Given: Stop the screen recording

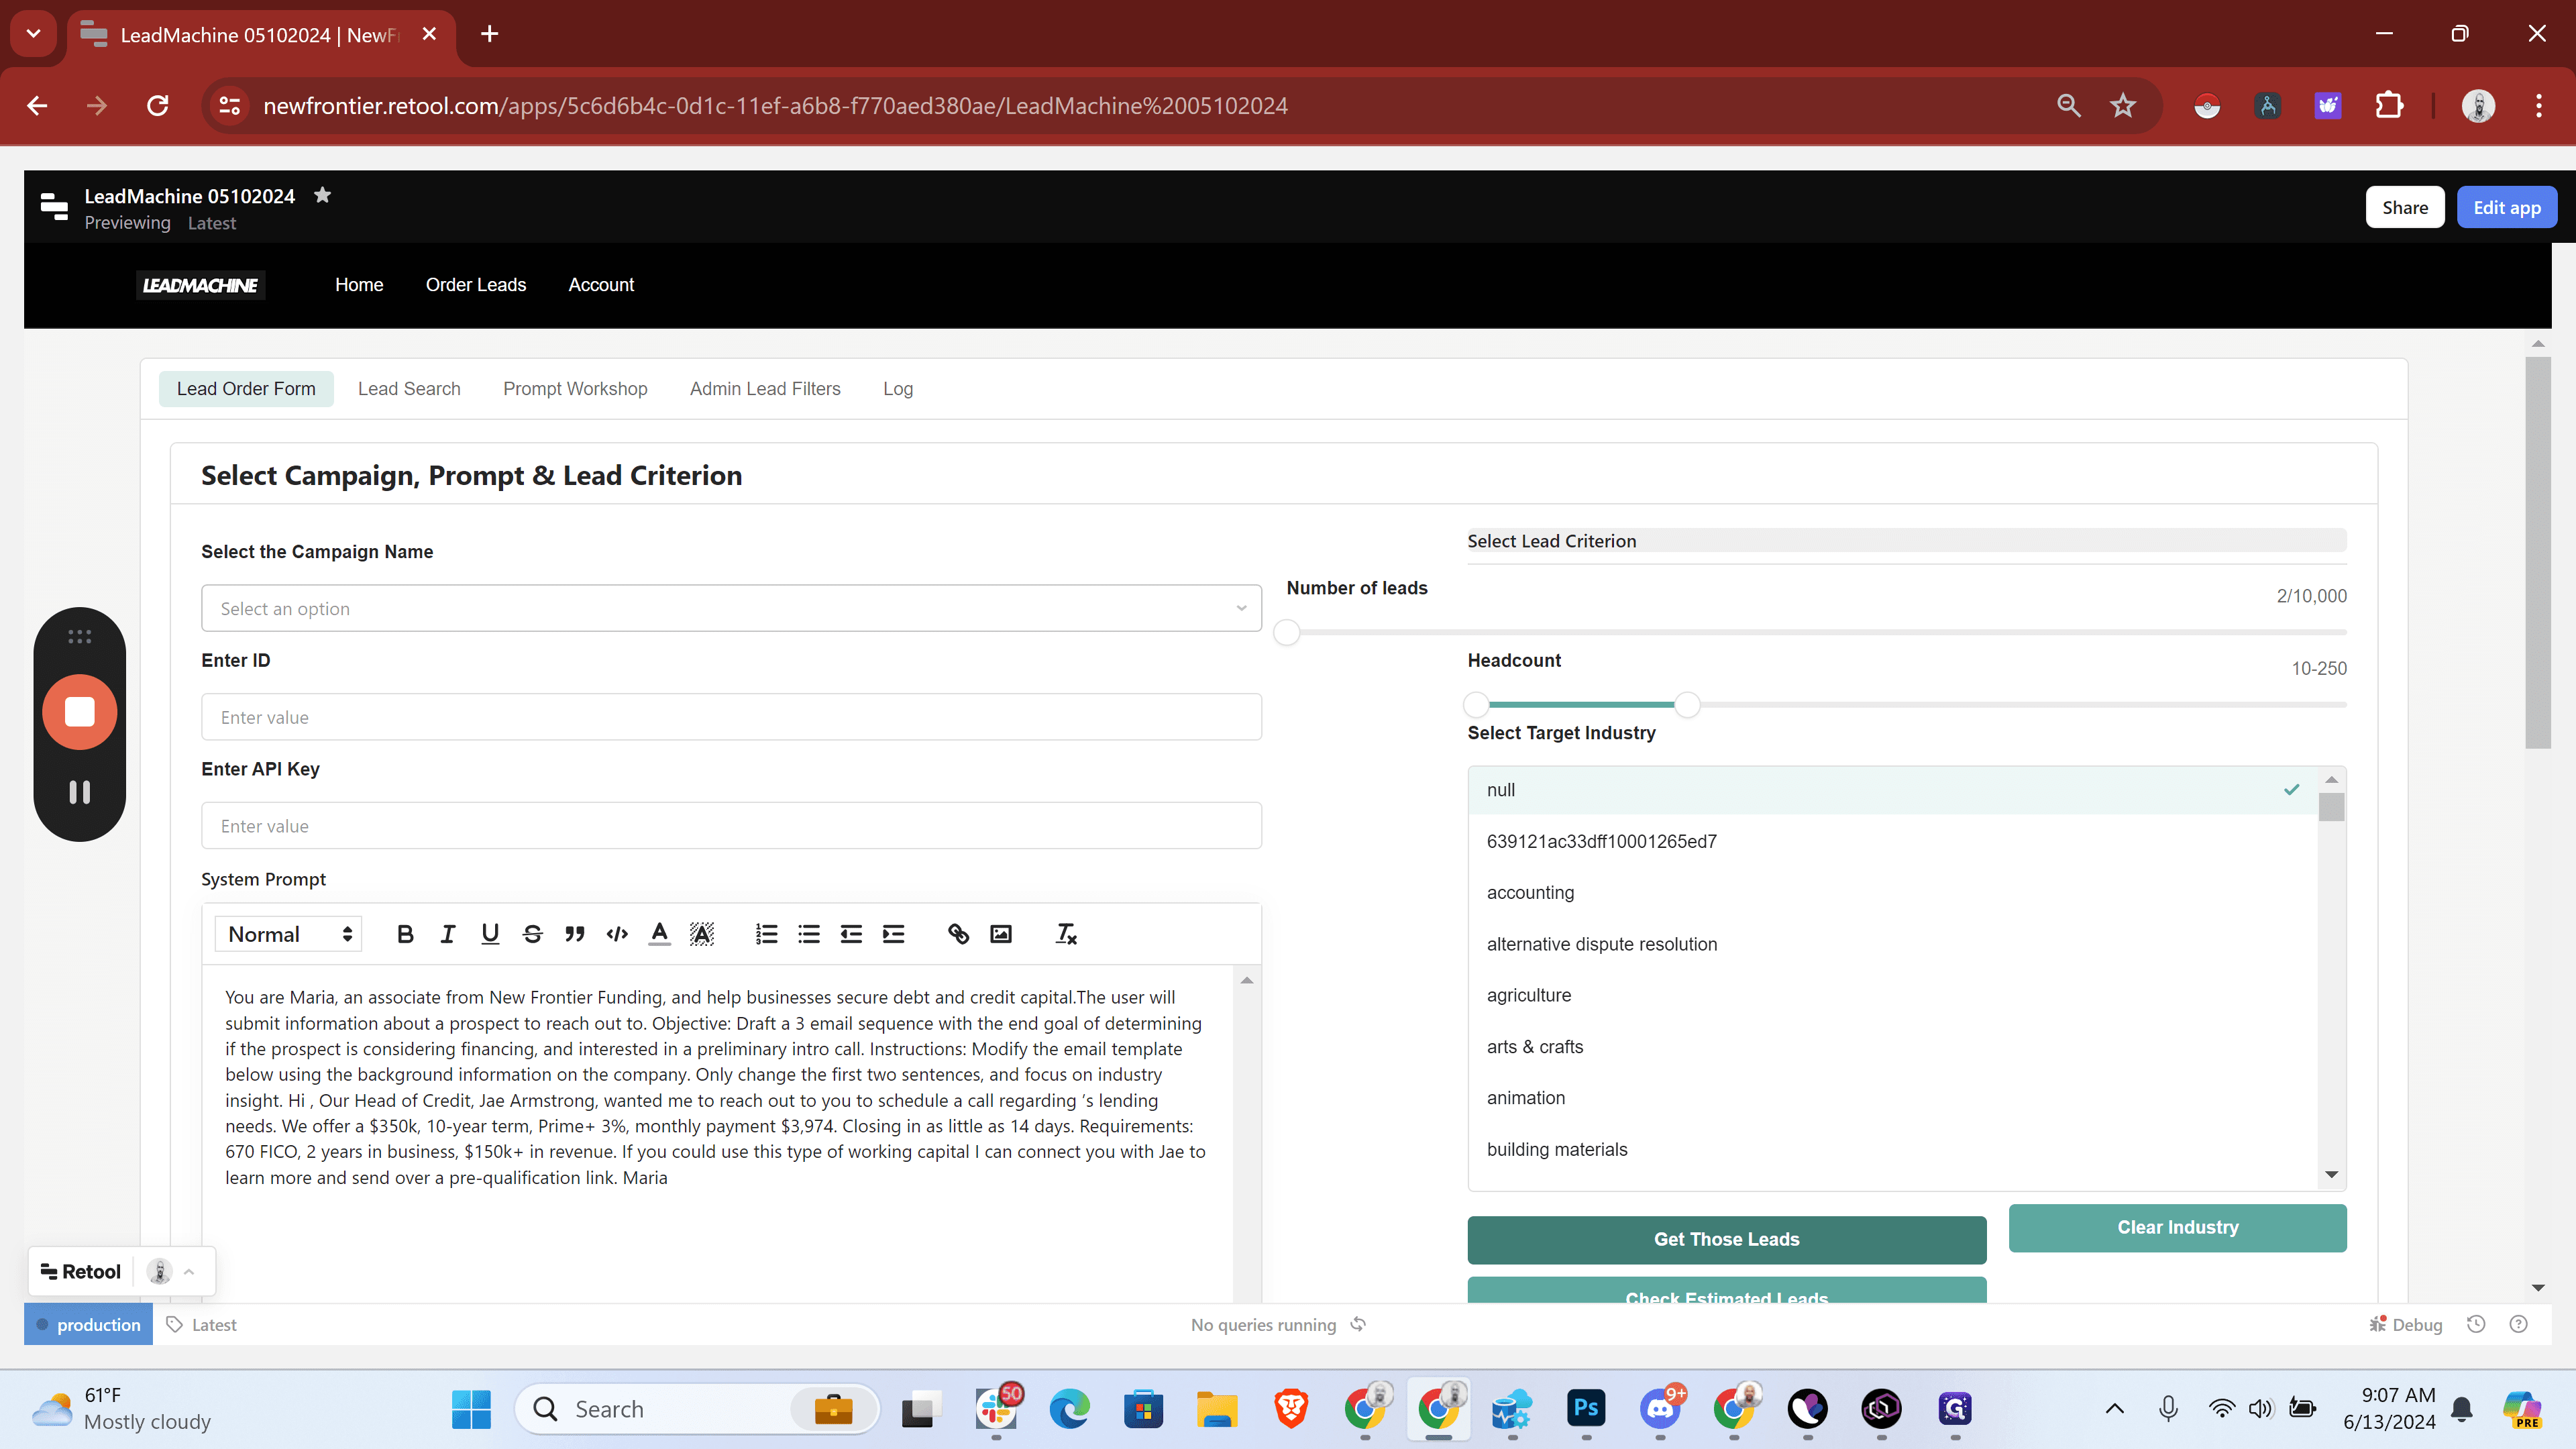Looking at the screenshot, I should 80,712.
